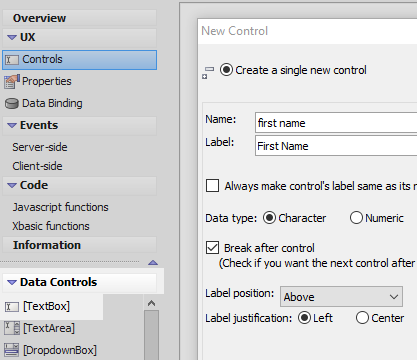The height and width of the screenshot is (360, 417).
Task: Open Client-side events
Action: (37, 166)
